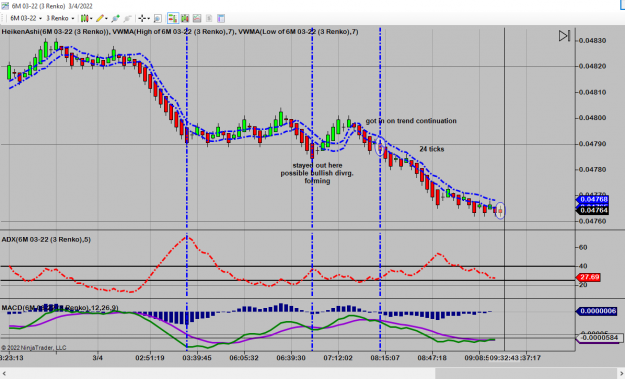
Task: Click the horizontal scrollbar thumb
Action: click(525, 373)
